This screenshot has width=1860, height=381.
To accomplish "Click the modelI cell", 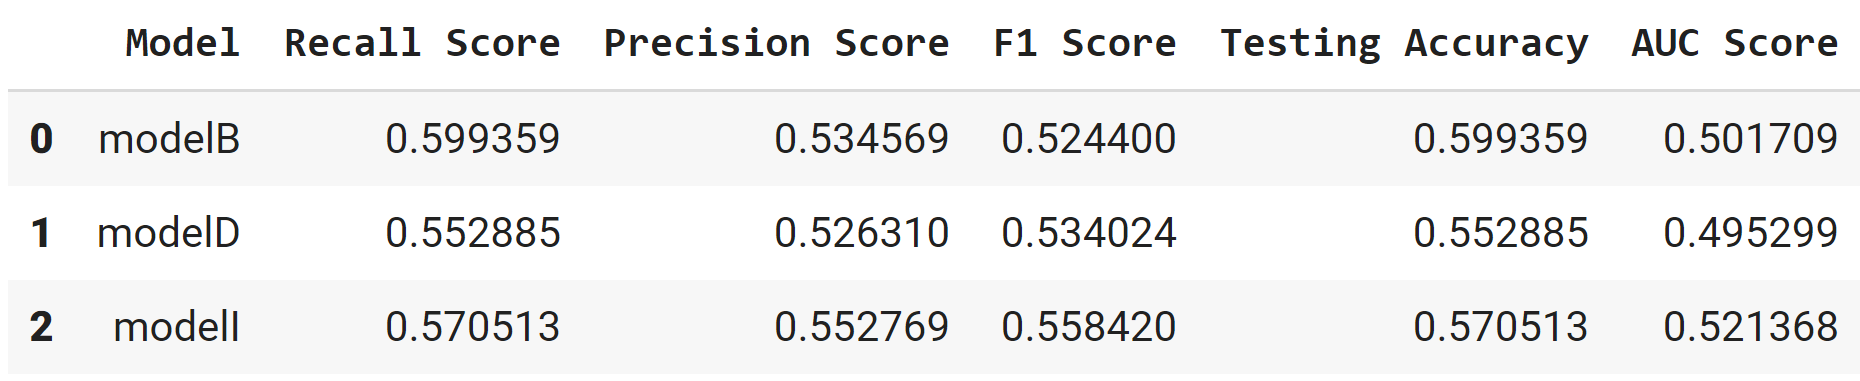I will tap(176, 327).
